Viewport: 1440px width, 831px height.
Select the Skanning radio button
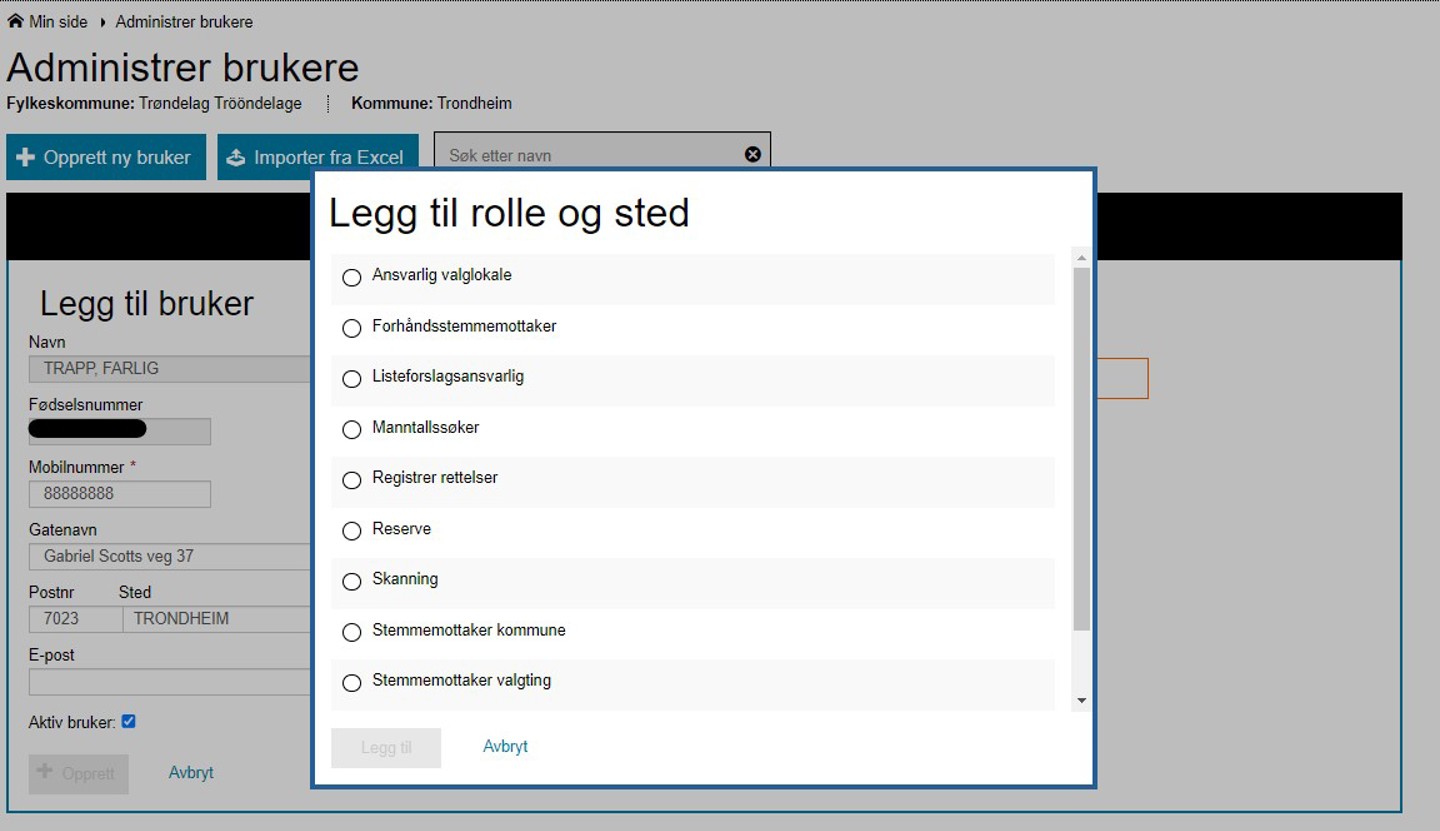pos(352,581)
